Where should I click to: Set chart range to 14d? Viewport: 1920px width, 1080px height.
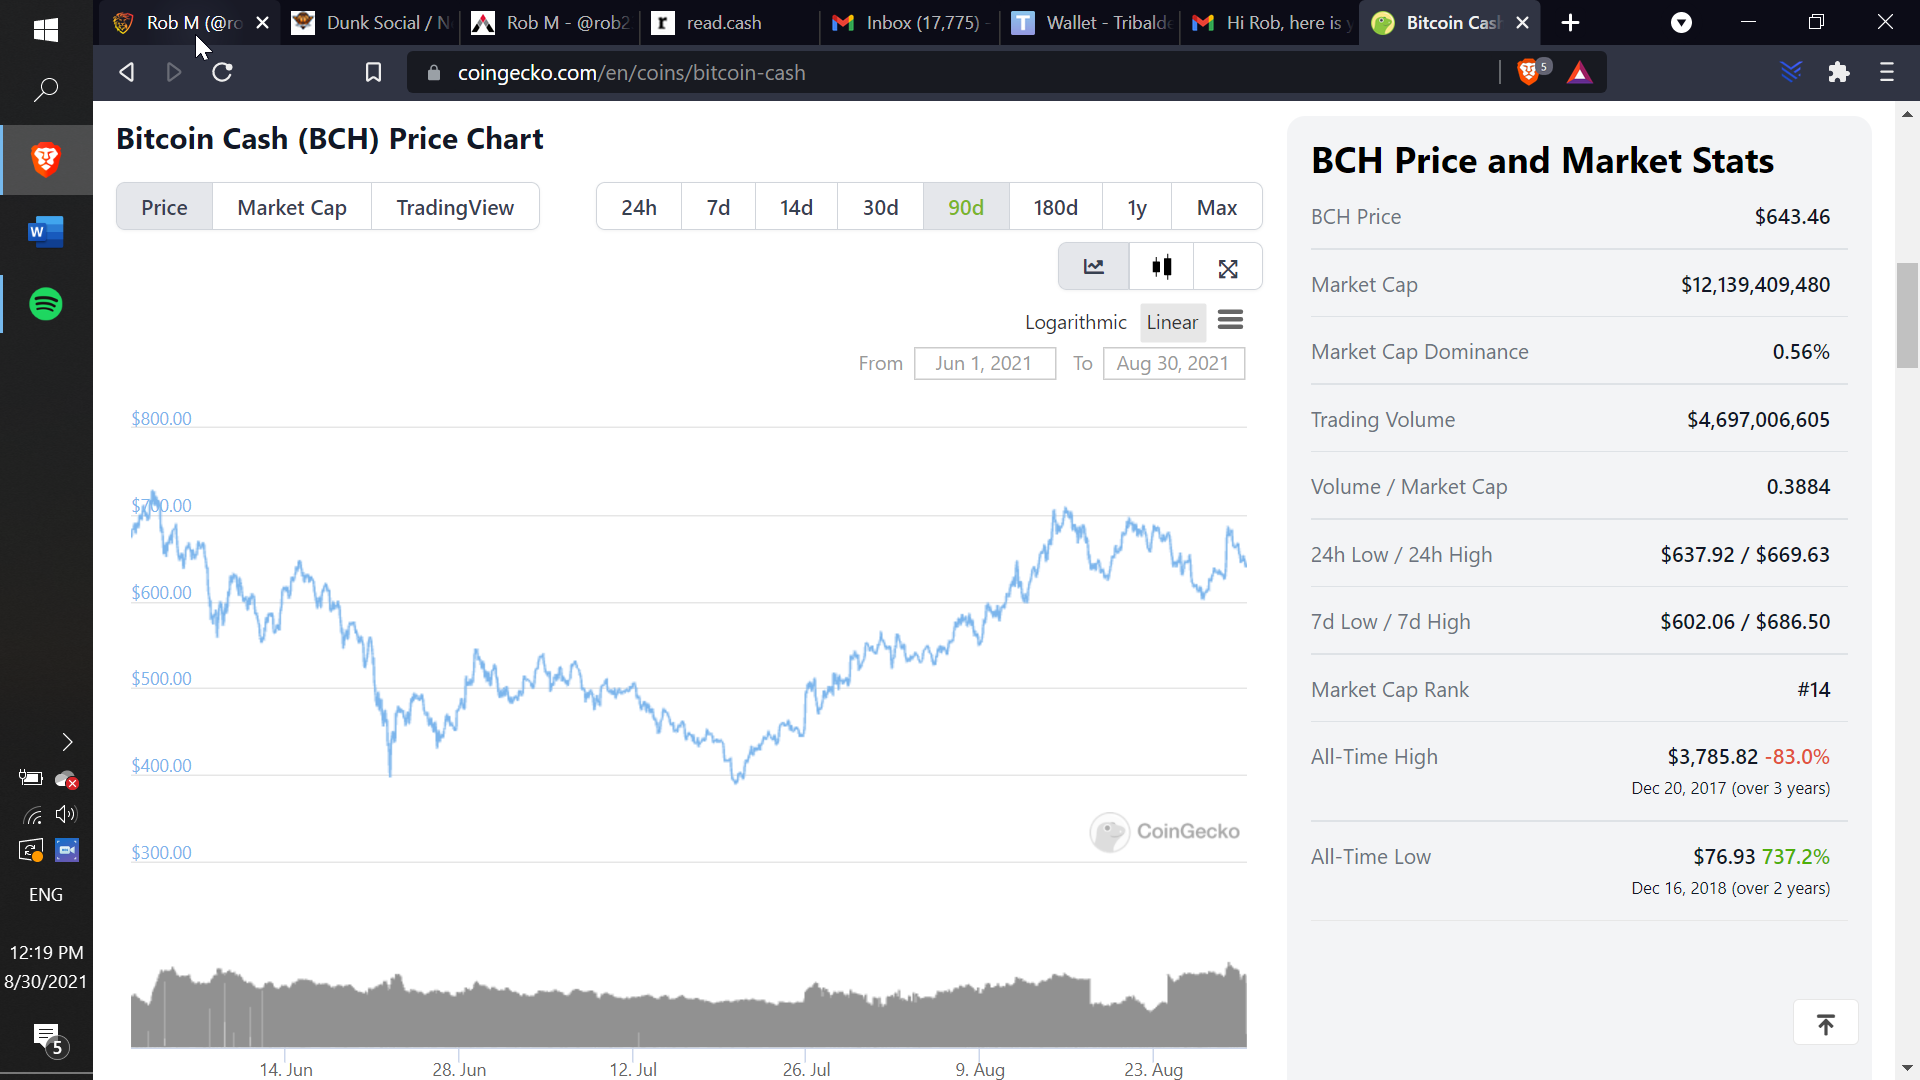coord(796,207)
